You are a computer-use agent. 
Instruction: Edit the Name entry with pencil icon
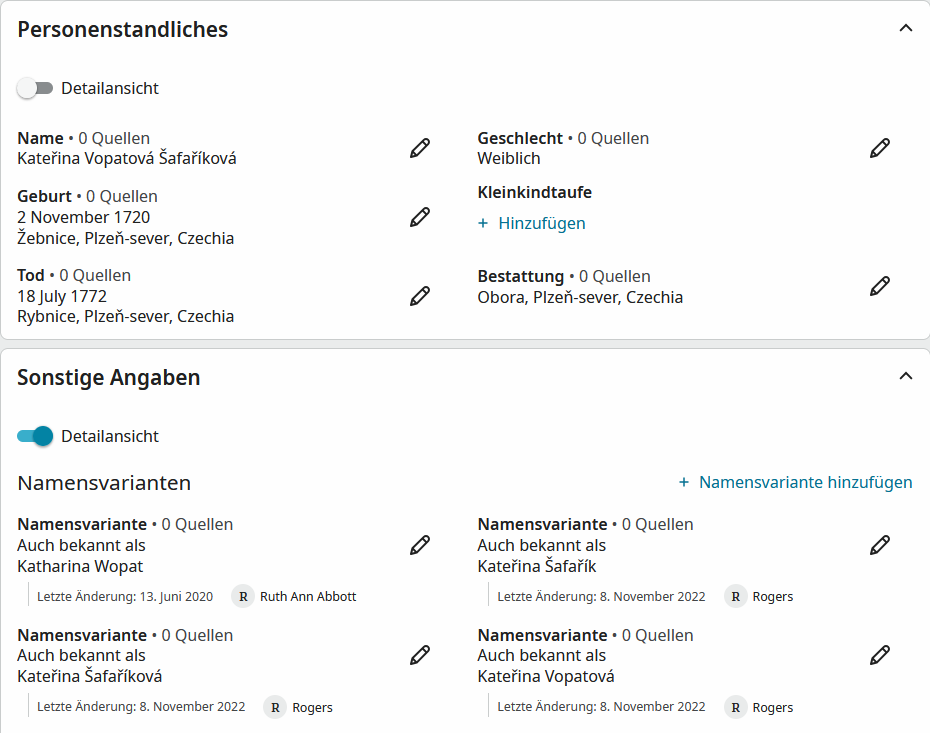pos(420,148)
